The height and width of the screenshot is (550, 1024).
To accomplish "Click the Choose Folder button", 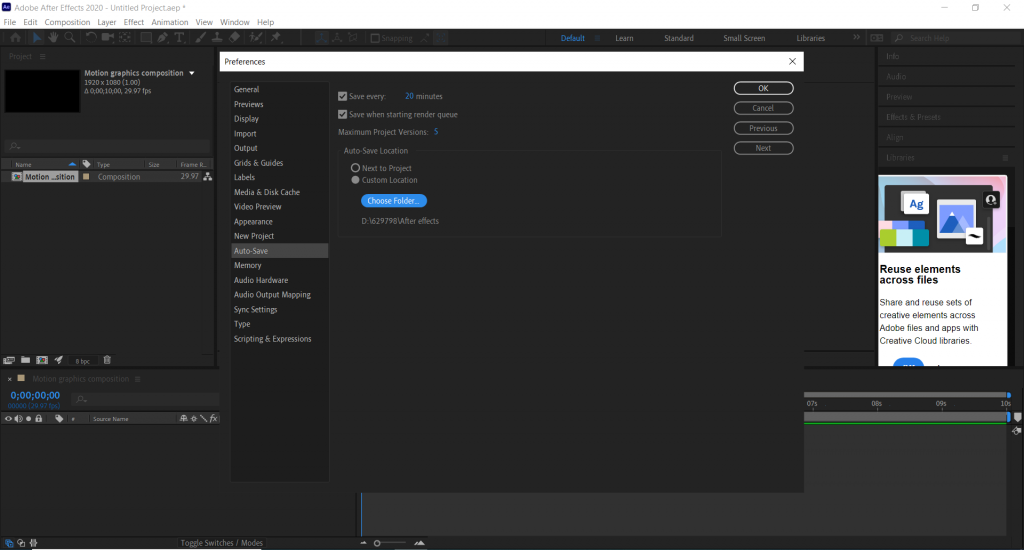I will pyautogui.click(x=393, y=201).
